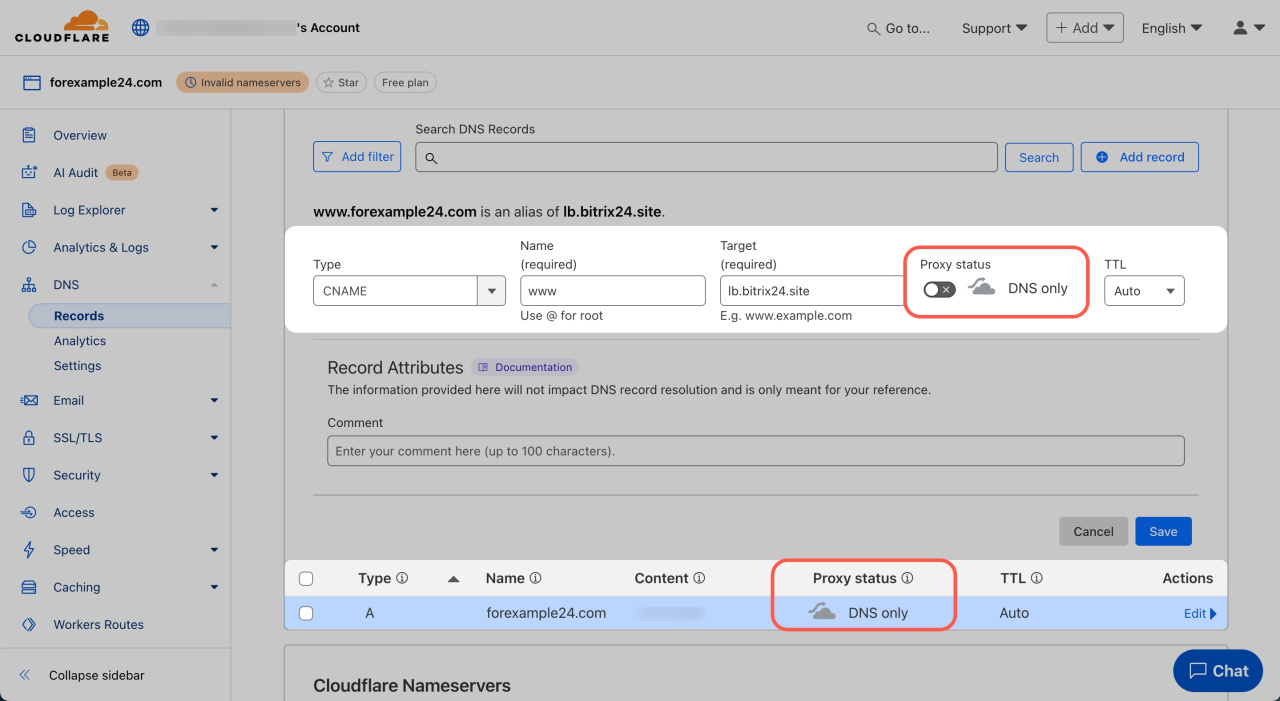Image resolution: width=1280 pixels, height=701 pixels.
Task: Click the Cloudflare logo
Action: coord(61,27)
